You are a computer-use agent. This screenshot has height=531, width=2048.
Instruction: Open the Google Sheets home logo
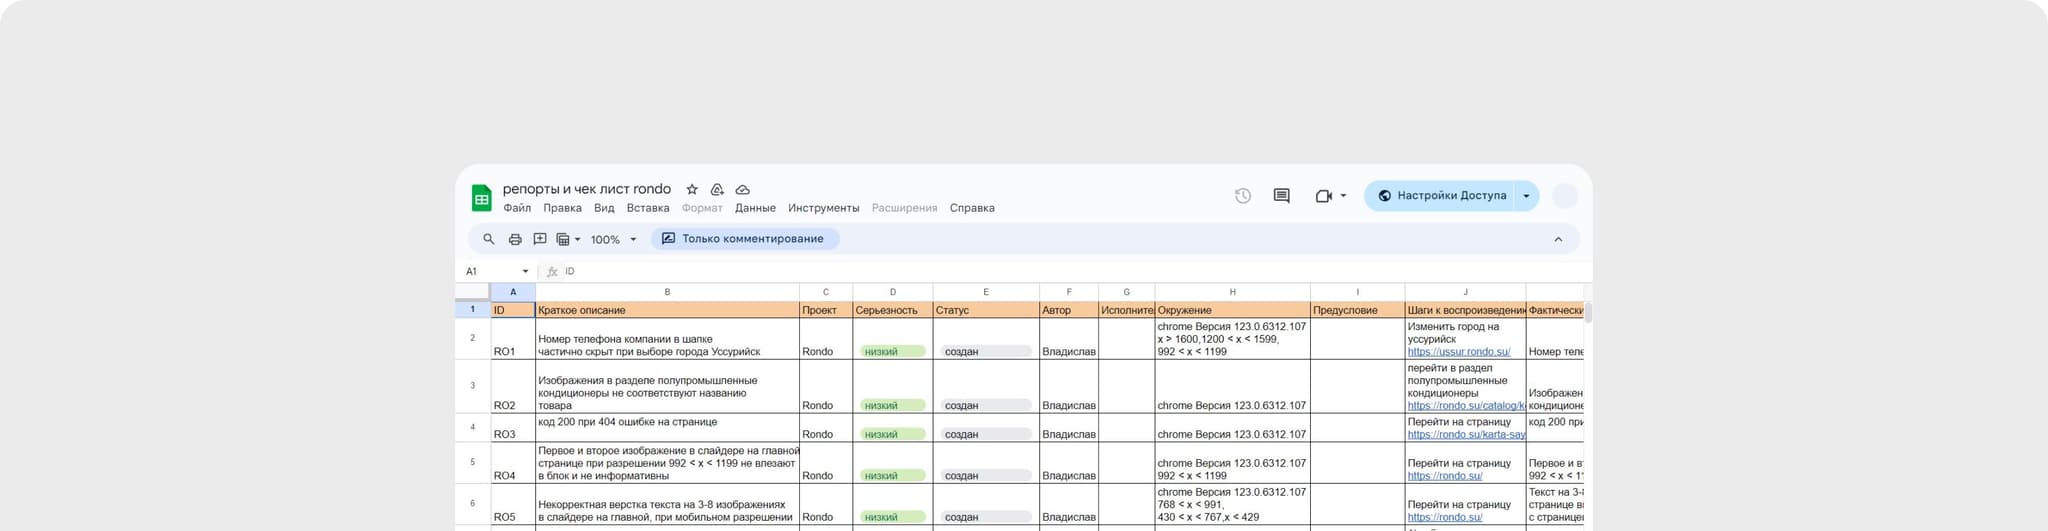(x=482, y=198)
